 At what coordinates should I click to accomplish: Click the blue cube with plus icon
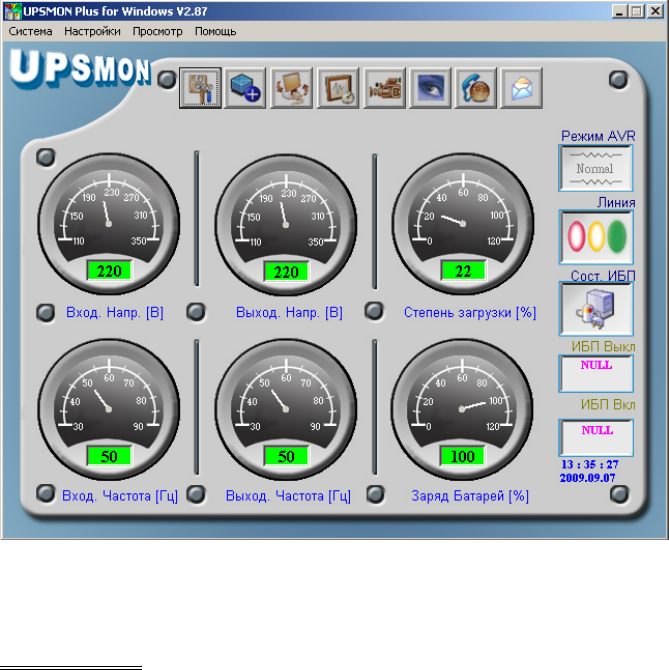245,88
